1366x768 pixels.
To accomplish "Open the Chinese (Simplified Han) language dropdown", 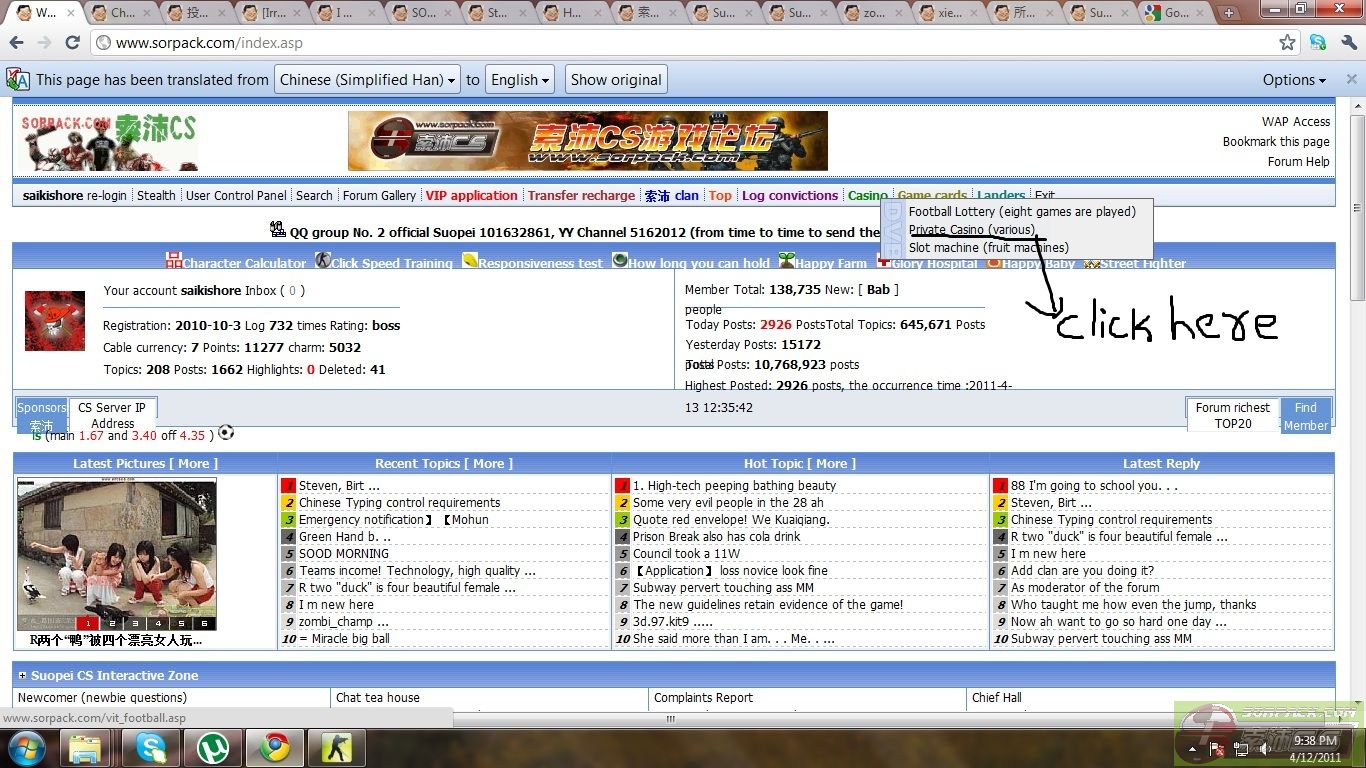I will (x=366, y=80).
